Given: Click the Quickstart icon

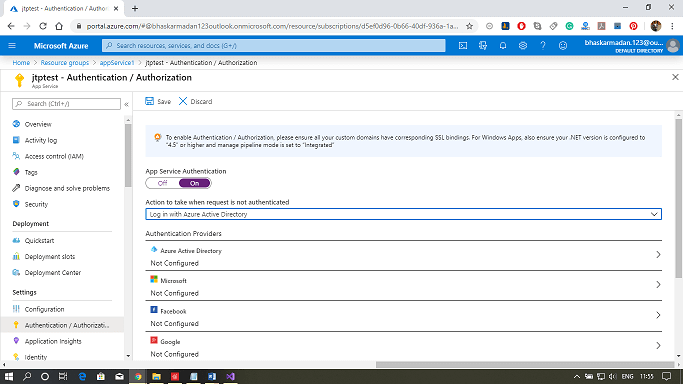Looking at the screenshot, I should coord(16,240).
